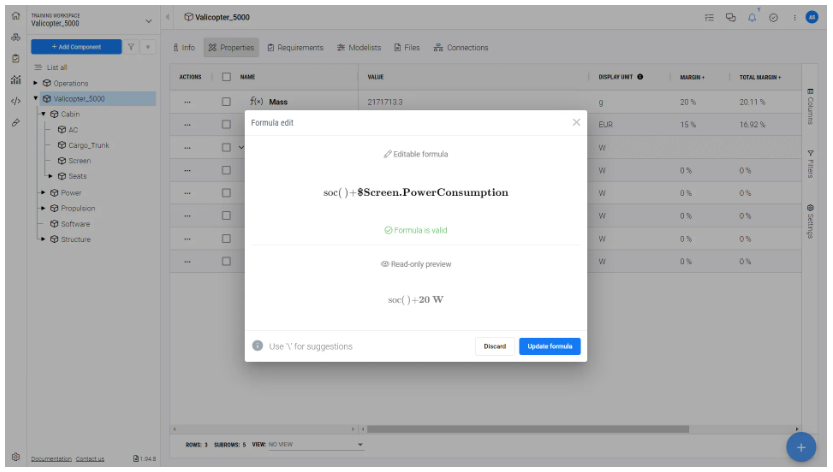Check the Mass row checkbox
833x472 pixels.
[226, 102]
